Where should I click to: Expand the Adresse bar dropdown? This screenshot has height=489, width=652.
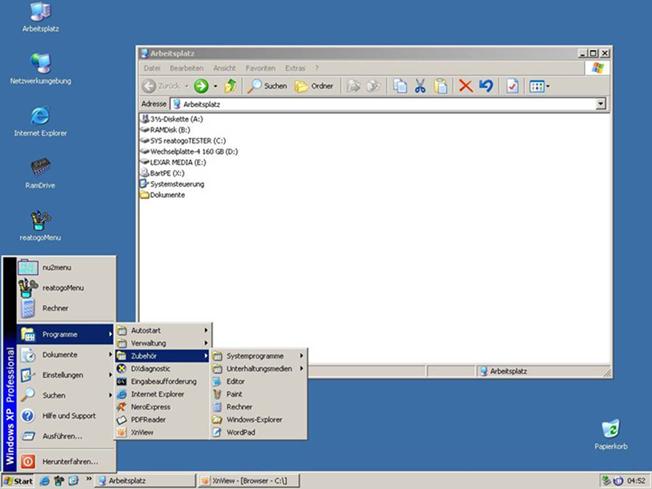[600, 104]
